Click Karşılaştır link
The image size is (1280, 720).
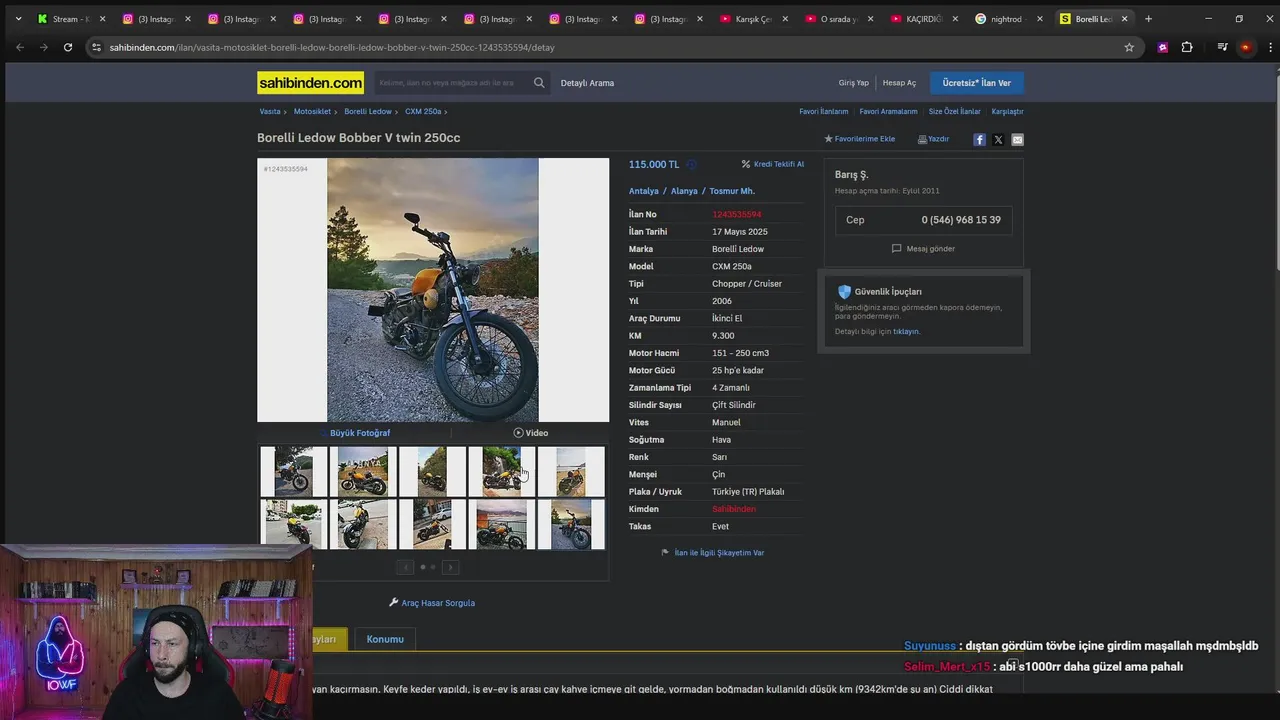[x=1007, y=112]
